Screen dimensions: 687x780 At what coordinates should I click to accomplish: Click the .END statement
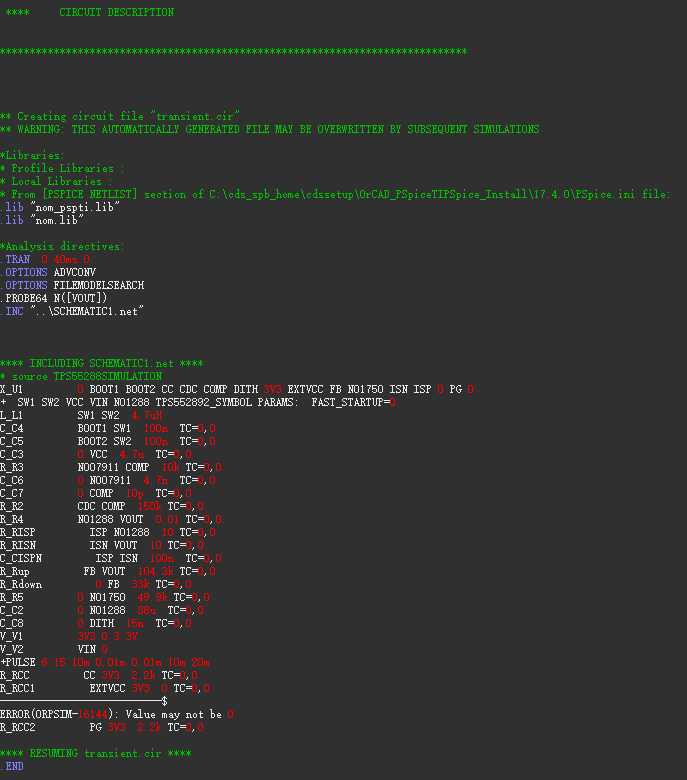click(12, 766)
